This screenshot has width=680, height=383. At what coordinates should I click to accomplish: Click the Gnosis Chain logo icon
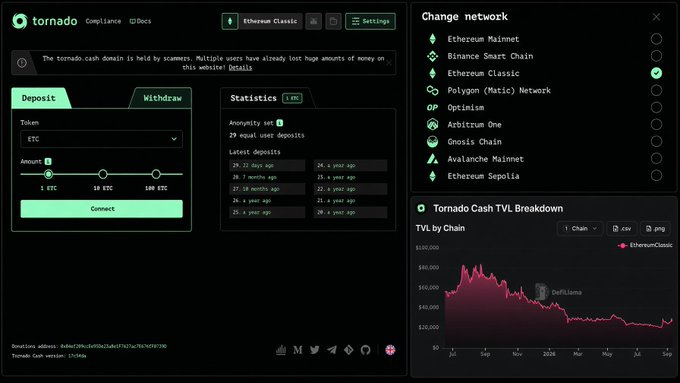point(432,142)
